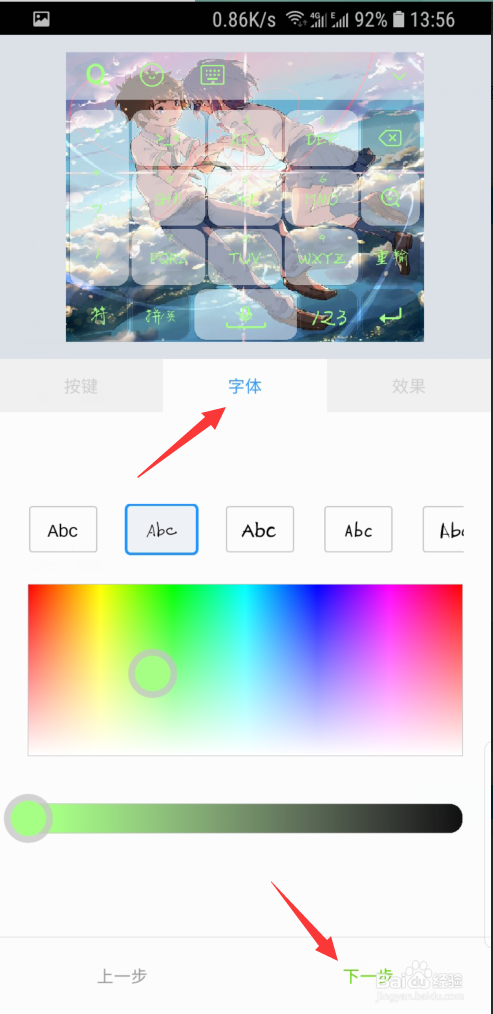Select the highlighted handwritten Abc font

161,530
